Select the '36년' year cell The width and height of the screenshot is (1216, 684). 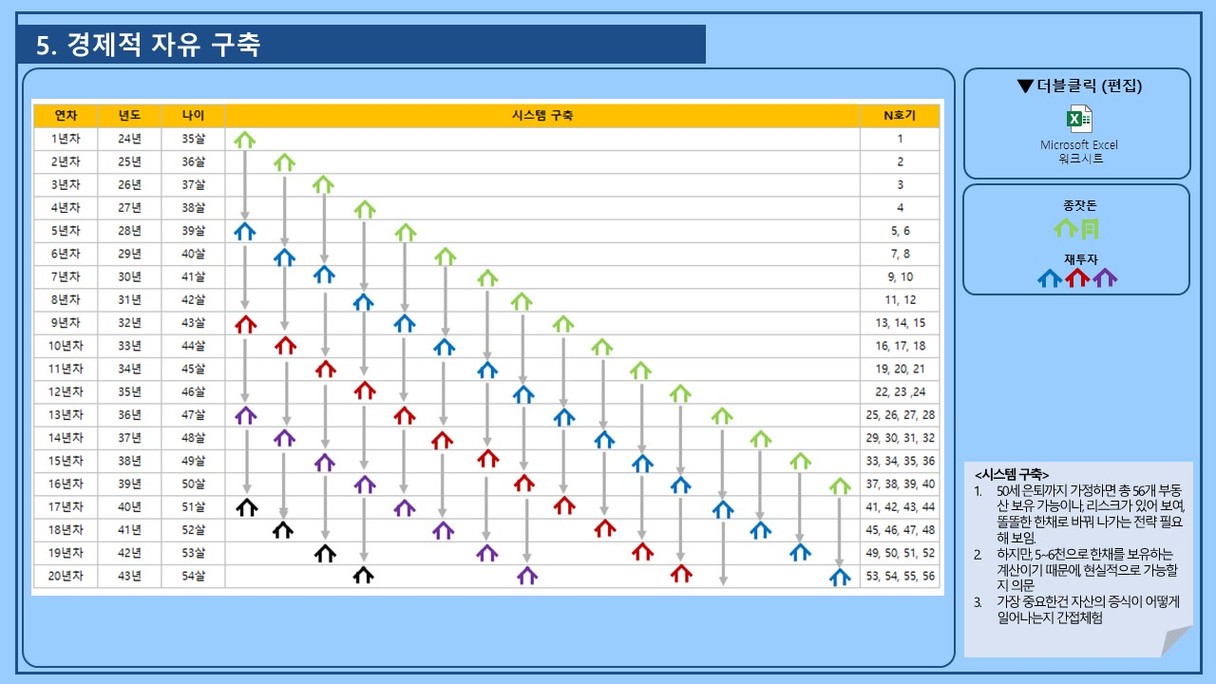[129, 415]
